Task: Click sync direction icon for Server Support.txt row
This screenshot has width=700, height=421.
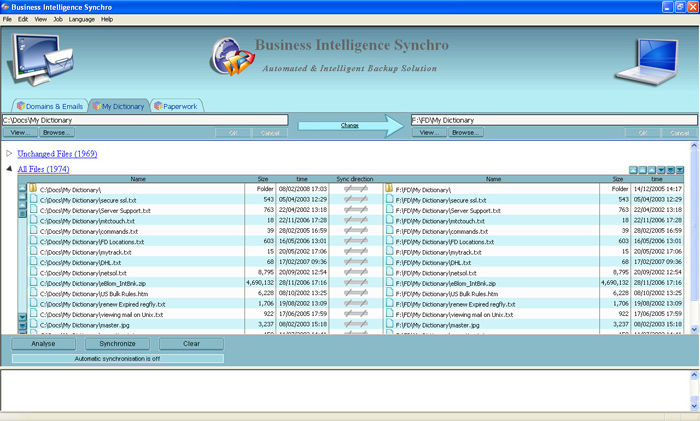Action: 356,210
